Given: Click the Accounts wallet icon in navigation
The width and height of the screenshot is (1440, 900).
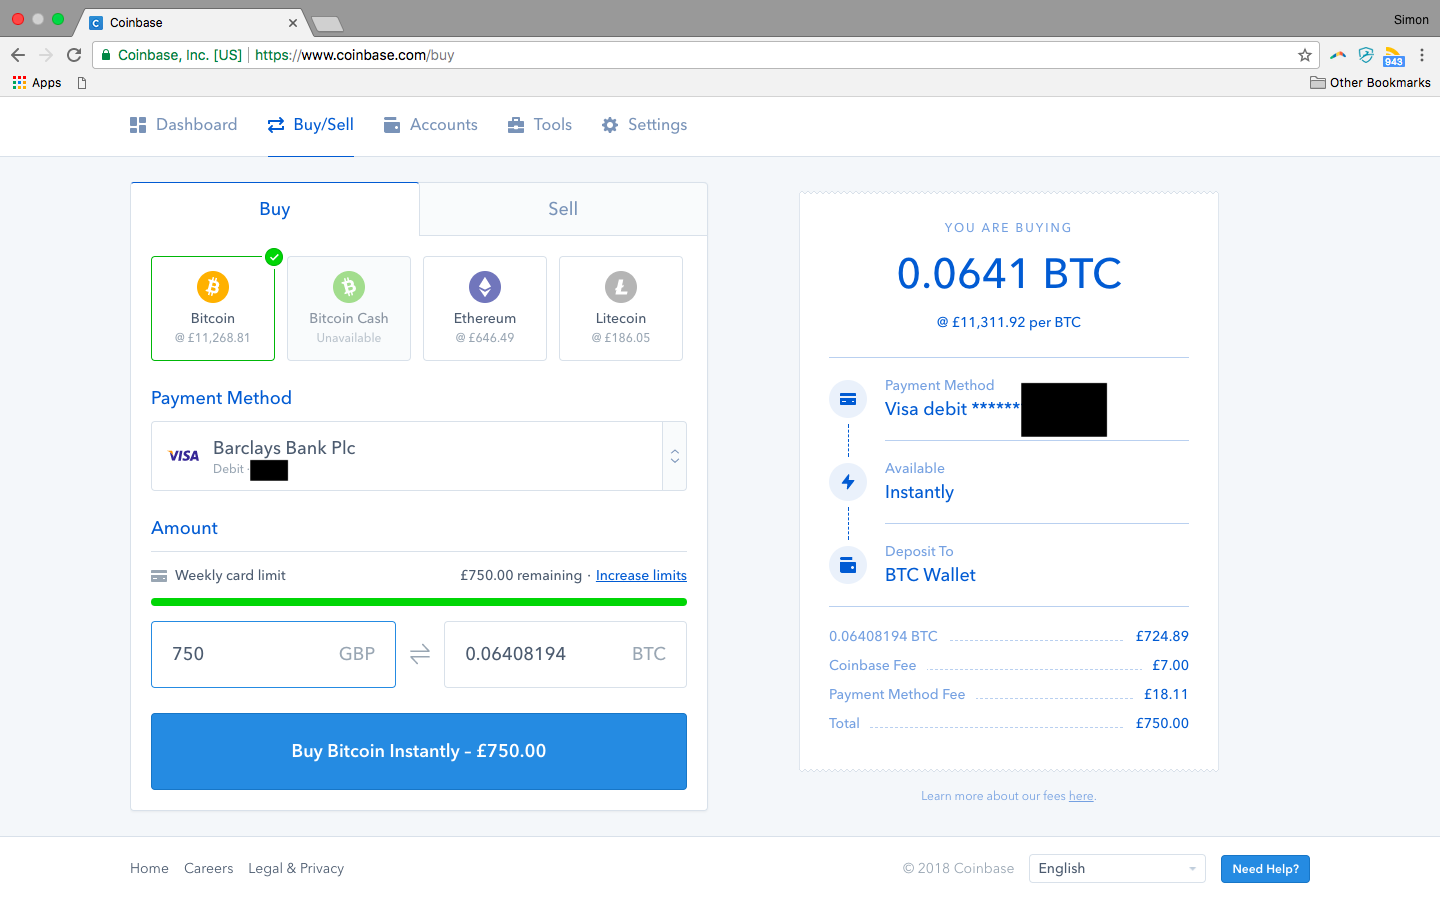Looking at the screenshot, I should (392, 125).
